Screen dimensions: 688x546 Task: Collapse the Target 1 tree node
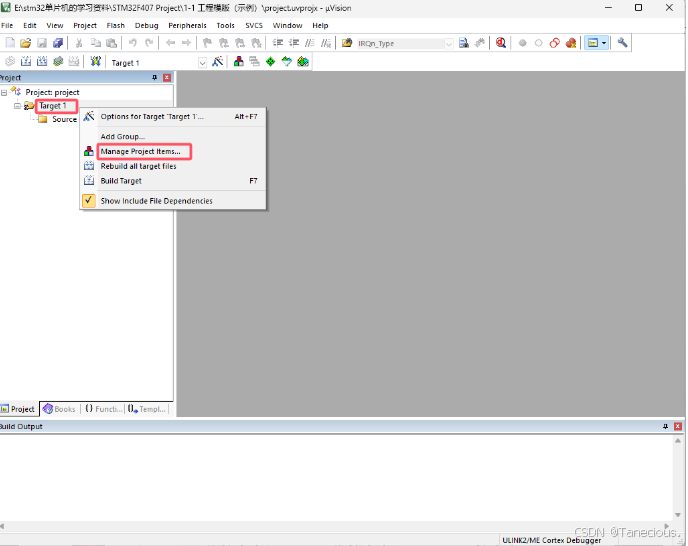click(x=17, y=106)
